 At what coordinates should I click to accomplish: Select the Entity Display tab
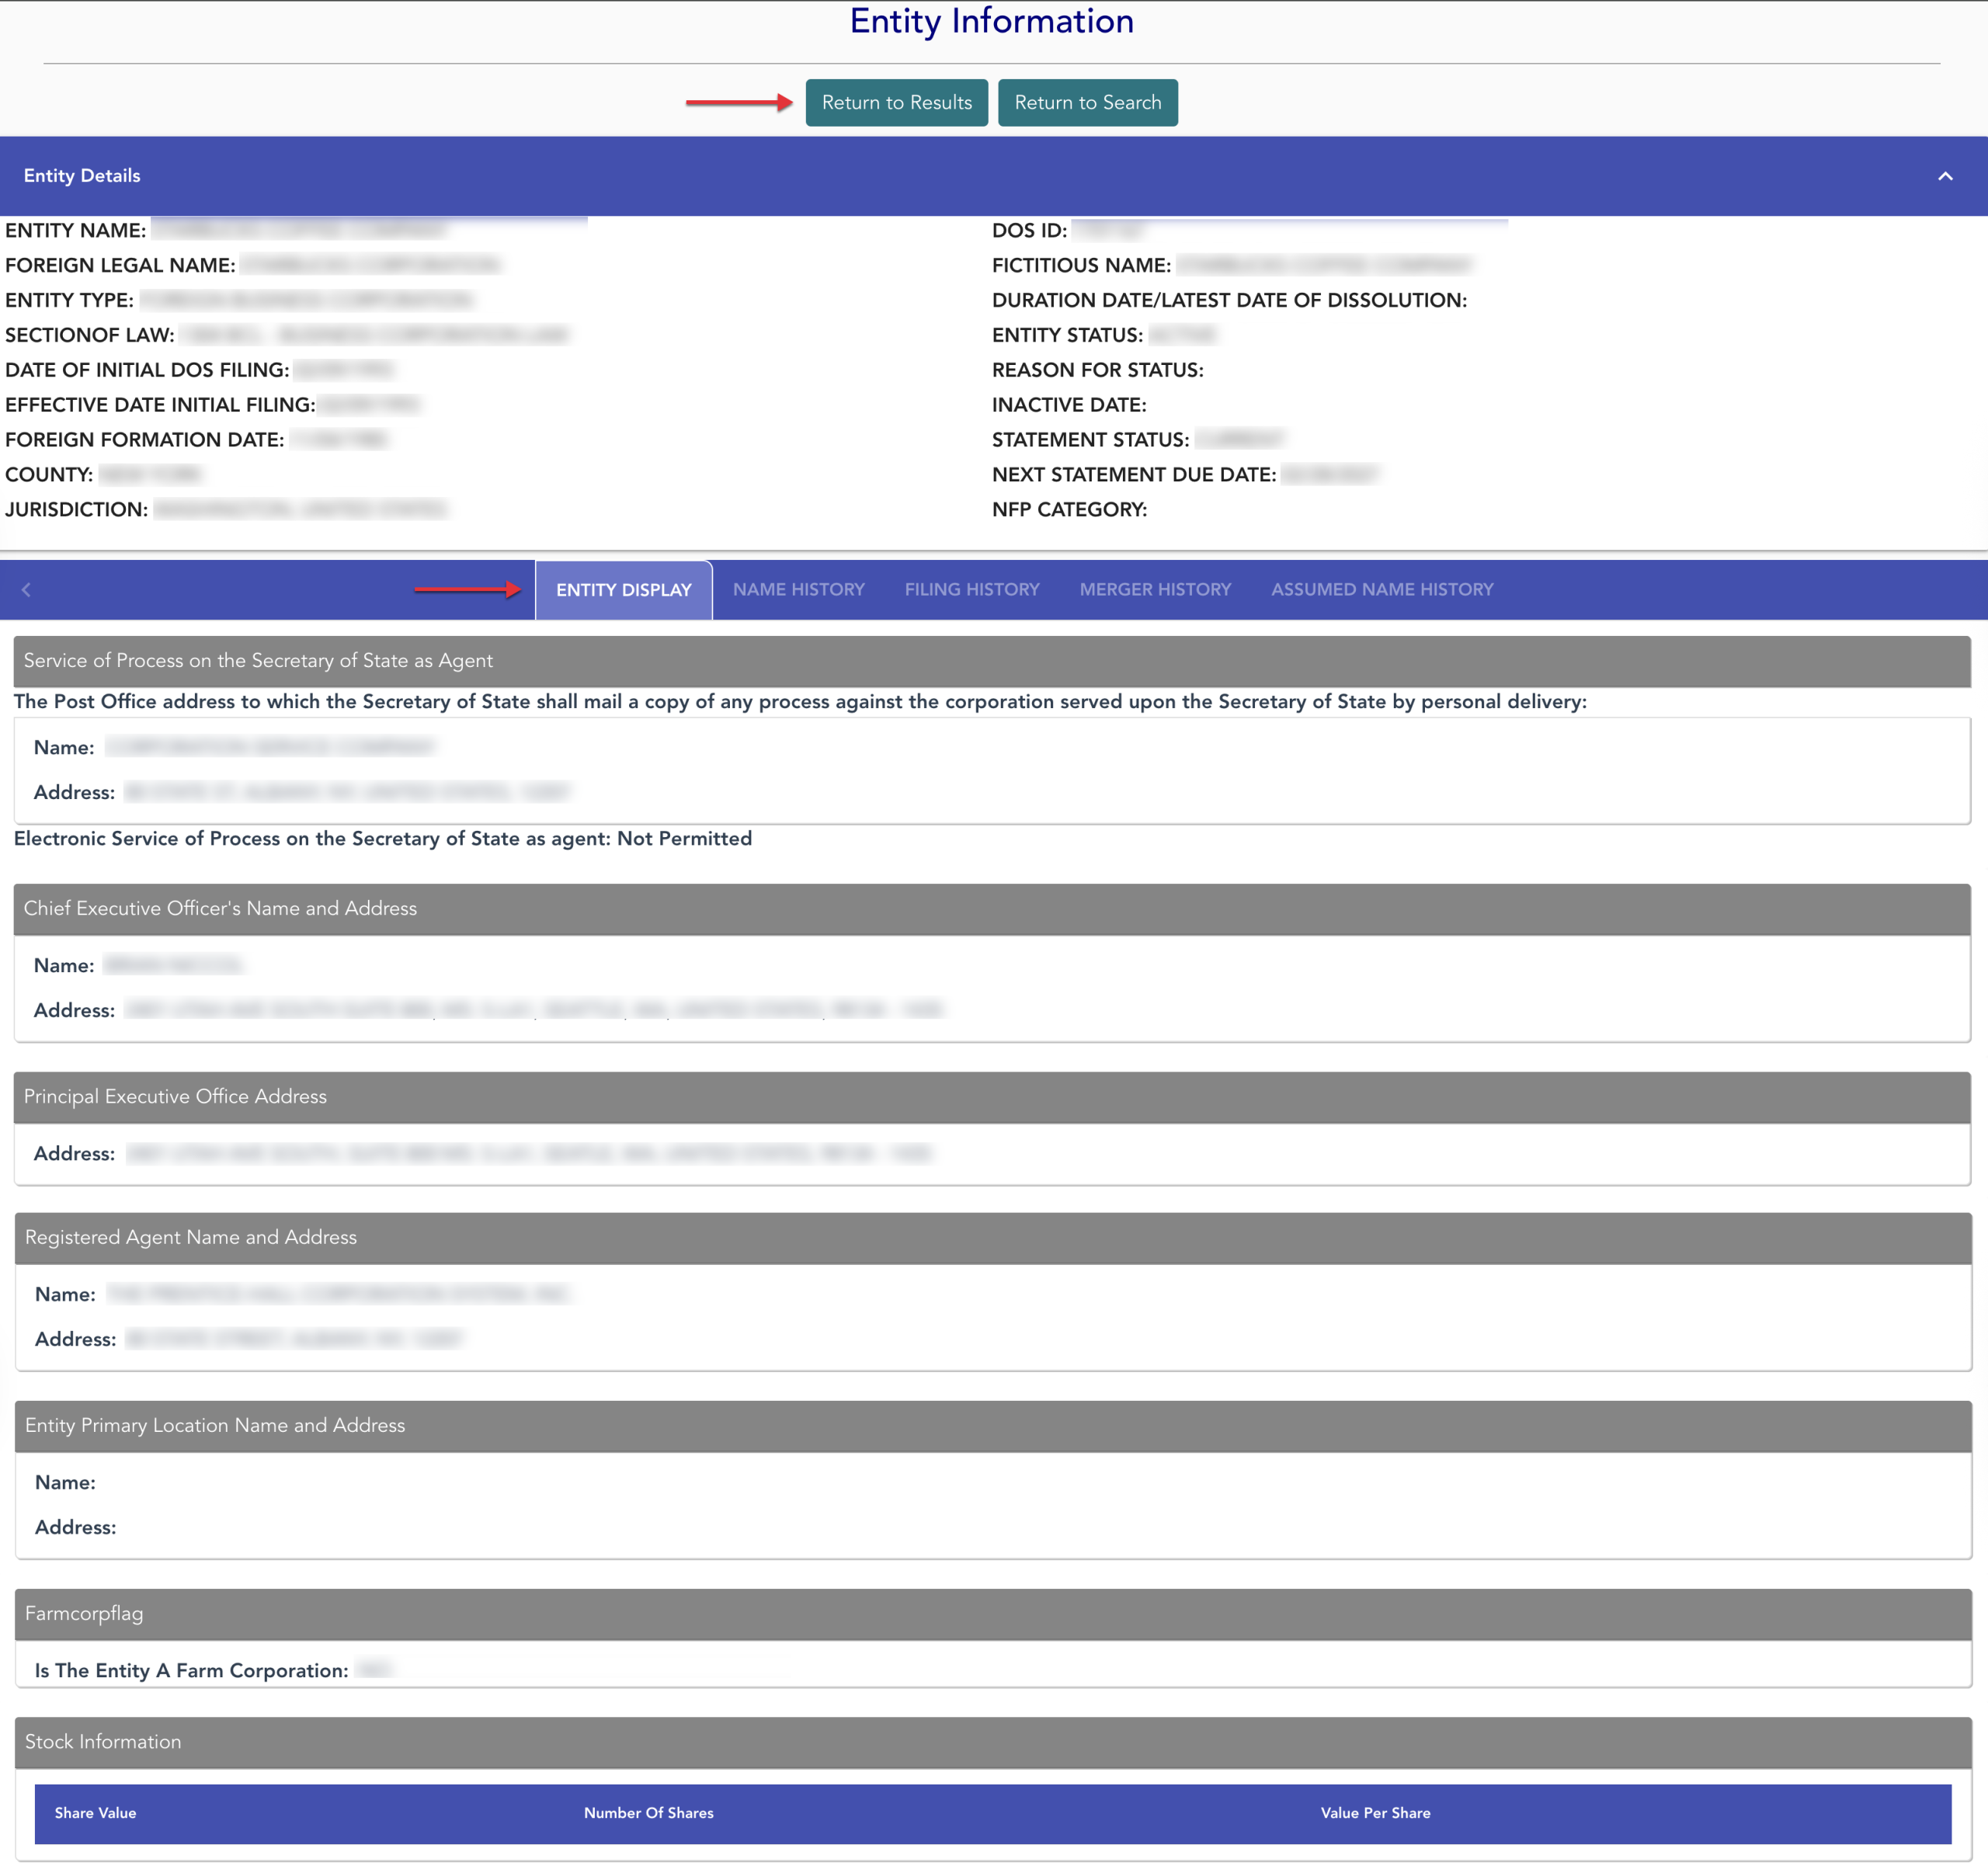point(623,590)
